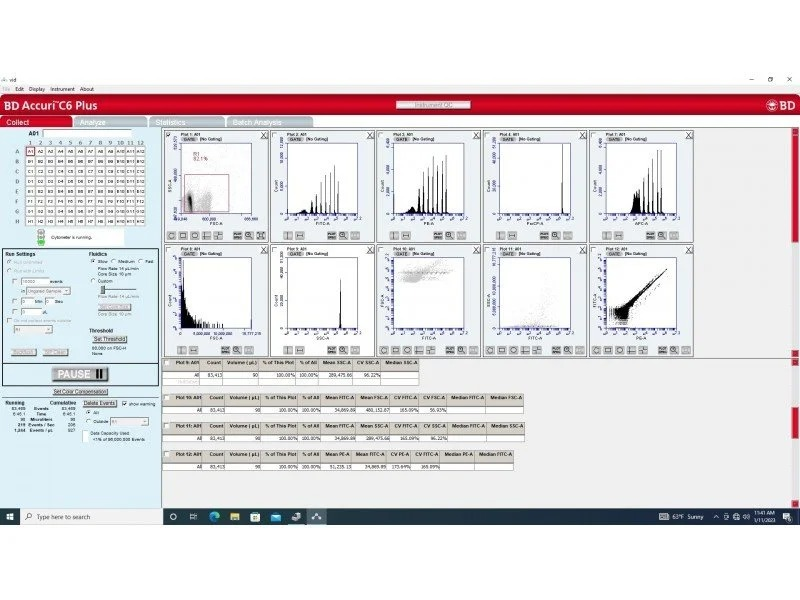This screenshot has width=800, height=600.
Task: Click the PAUSE button
Action: point(81,374)
